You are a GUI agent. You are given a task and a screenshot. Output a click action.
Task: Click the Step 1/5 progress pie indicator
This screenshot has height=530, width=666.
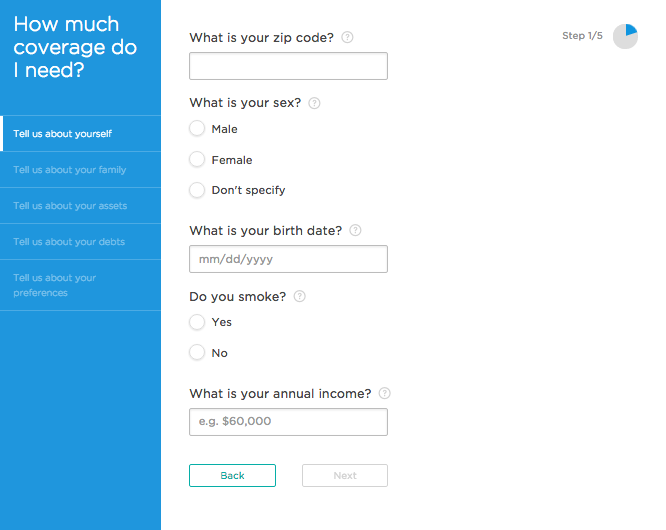tap(625, 37)
